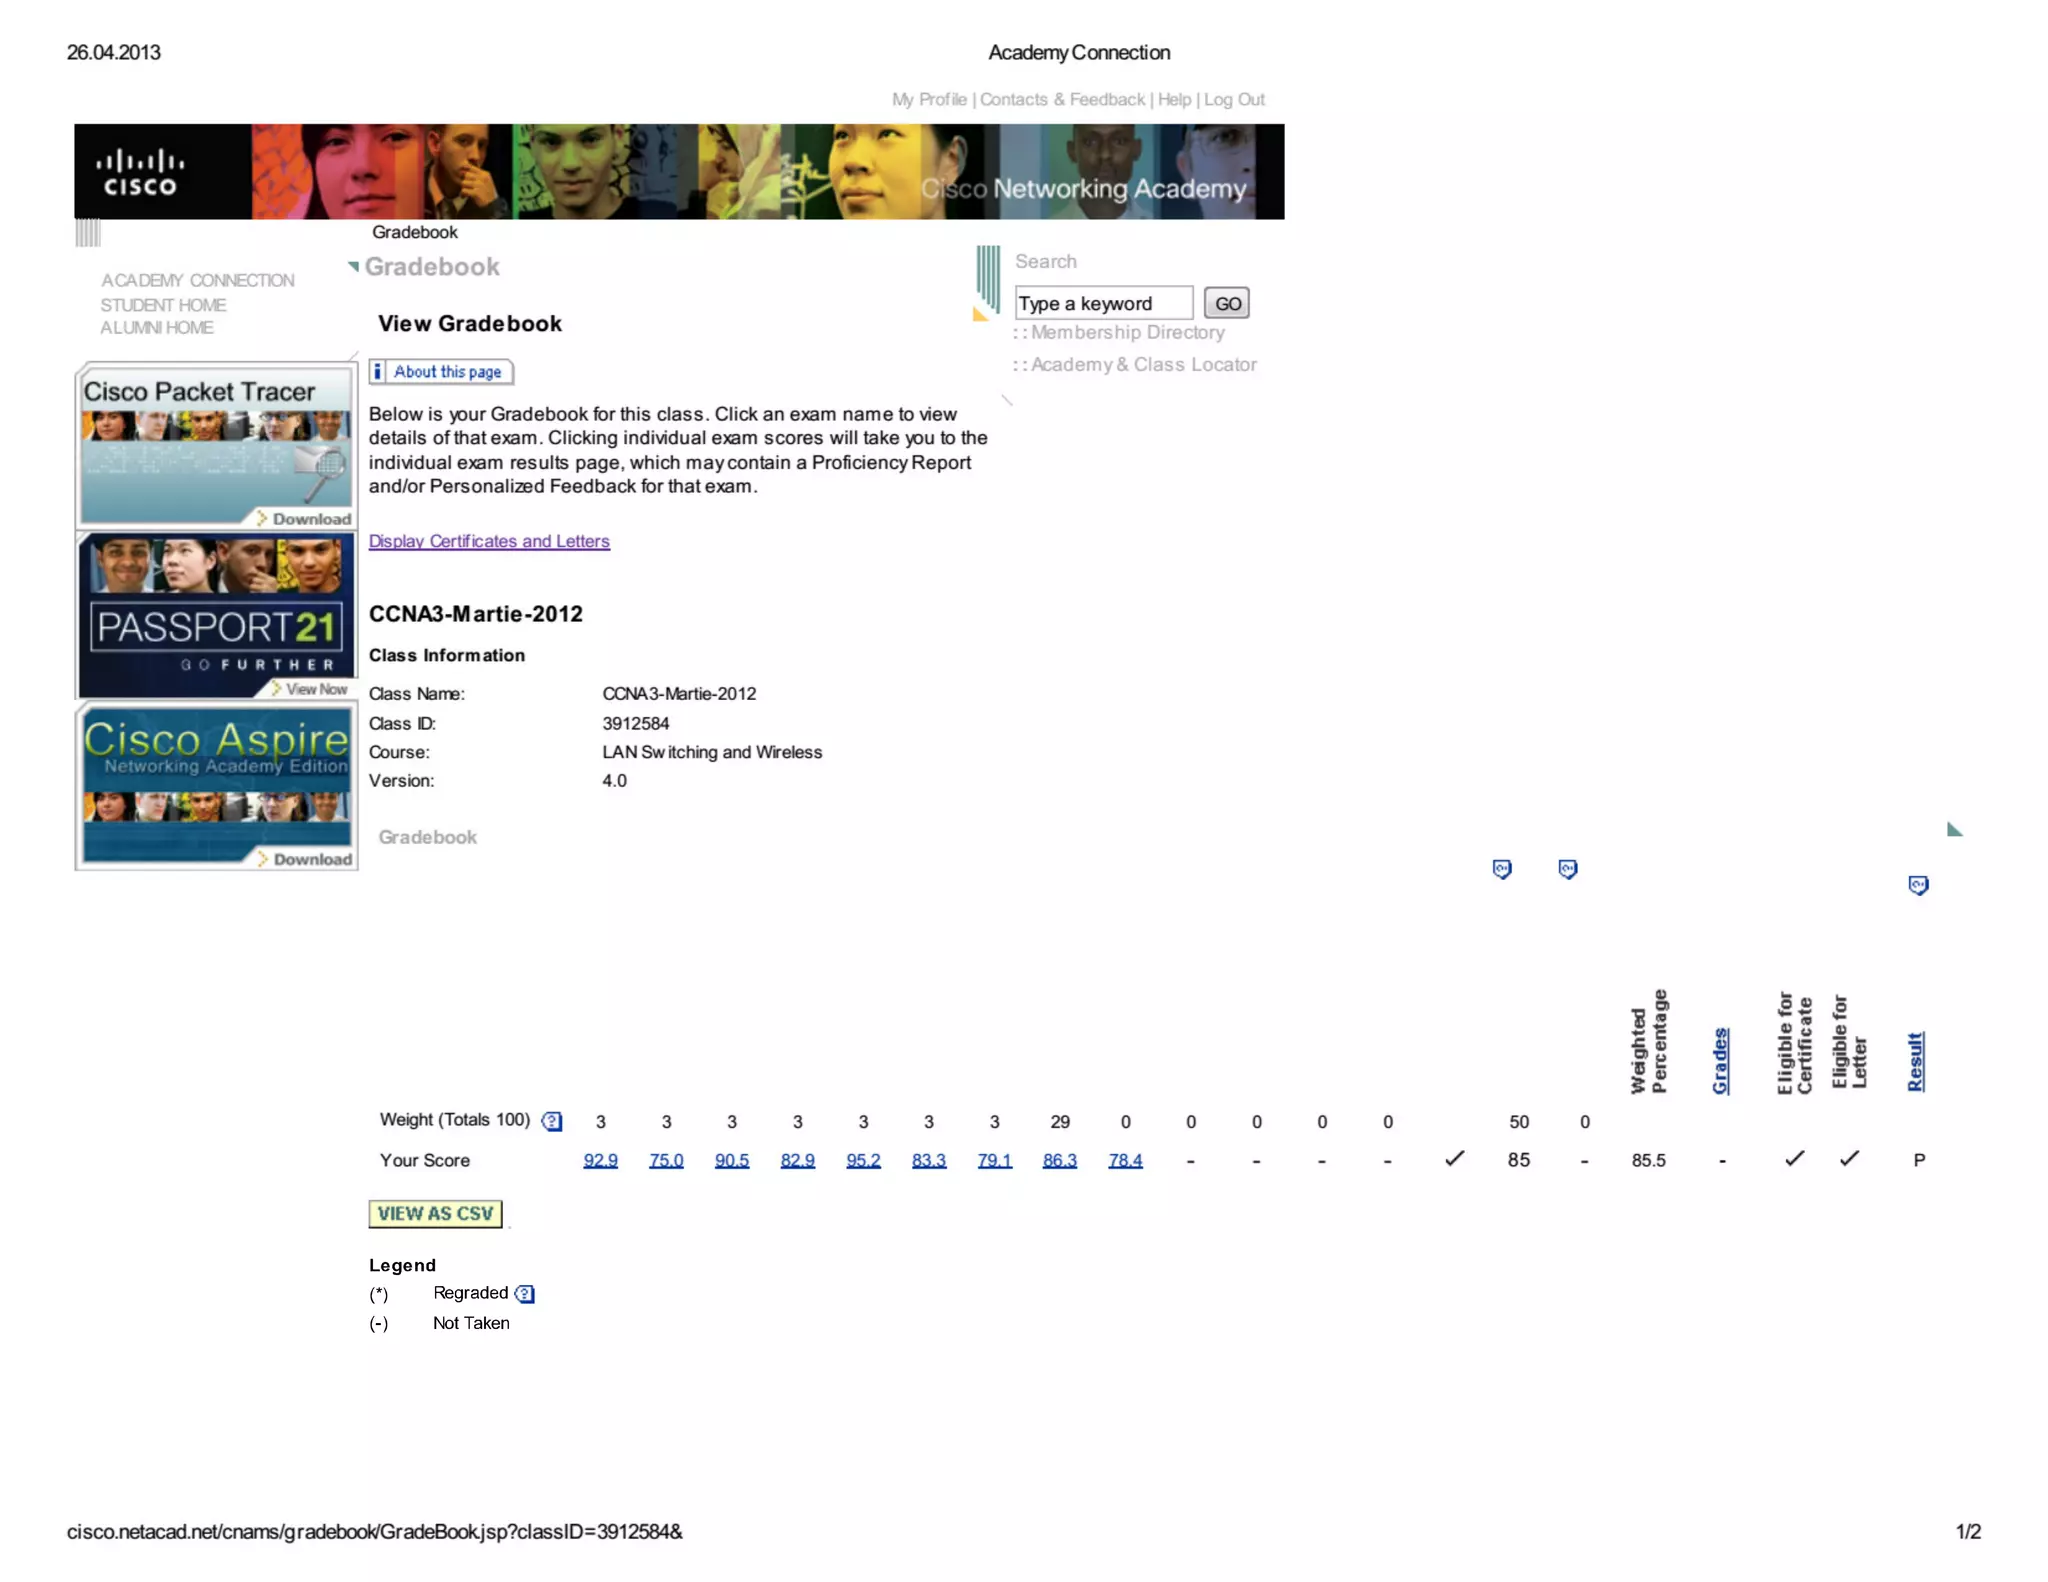Open the Cisco Aspire download banner
Screen dimensions: 2048x1582
216,787
